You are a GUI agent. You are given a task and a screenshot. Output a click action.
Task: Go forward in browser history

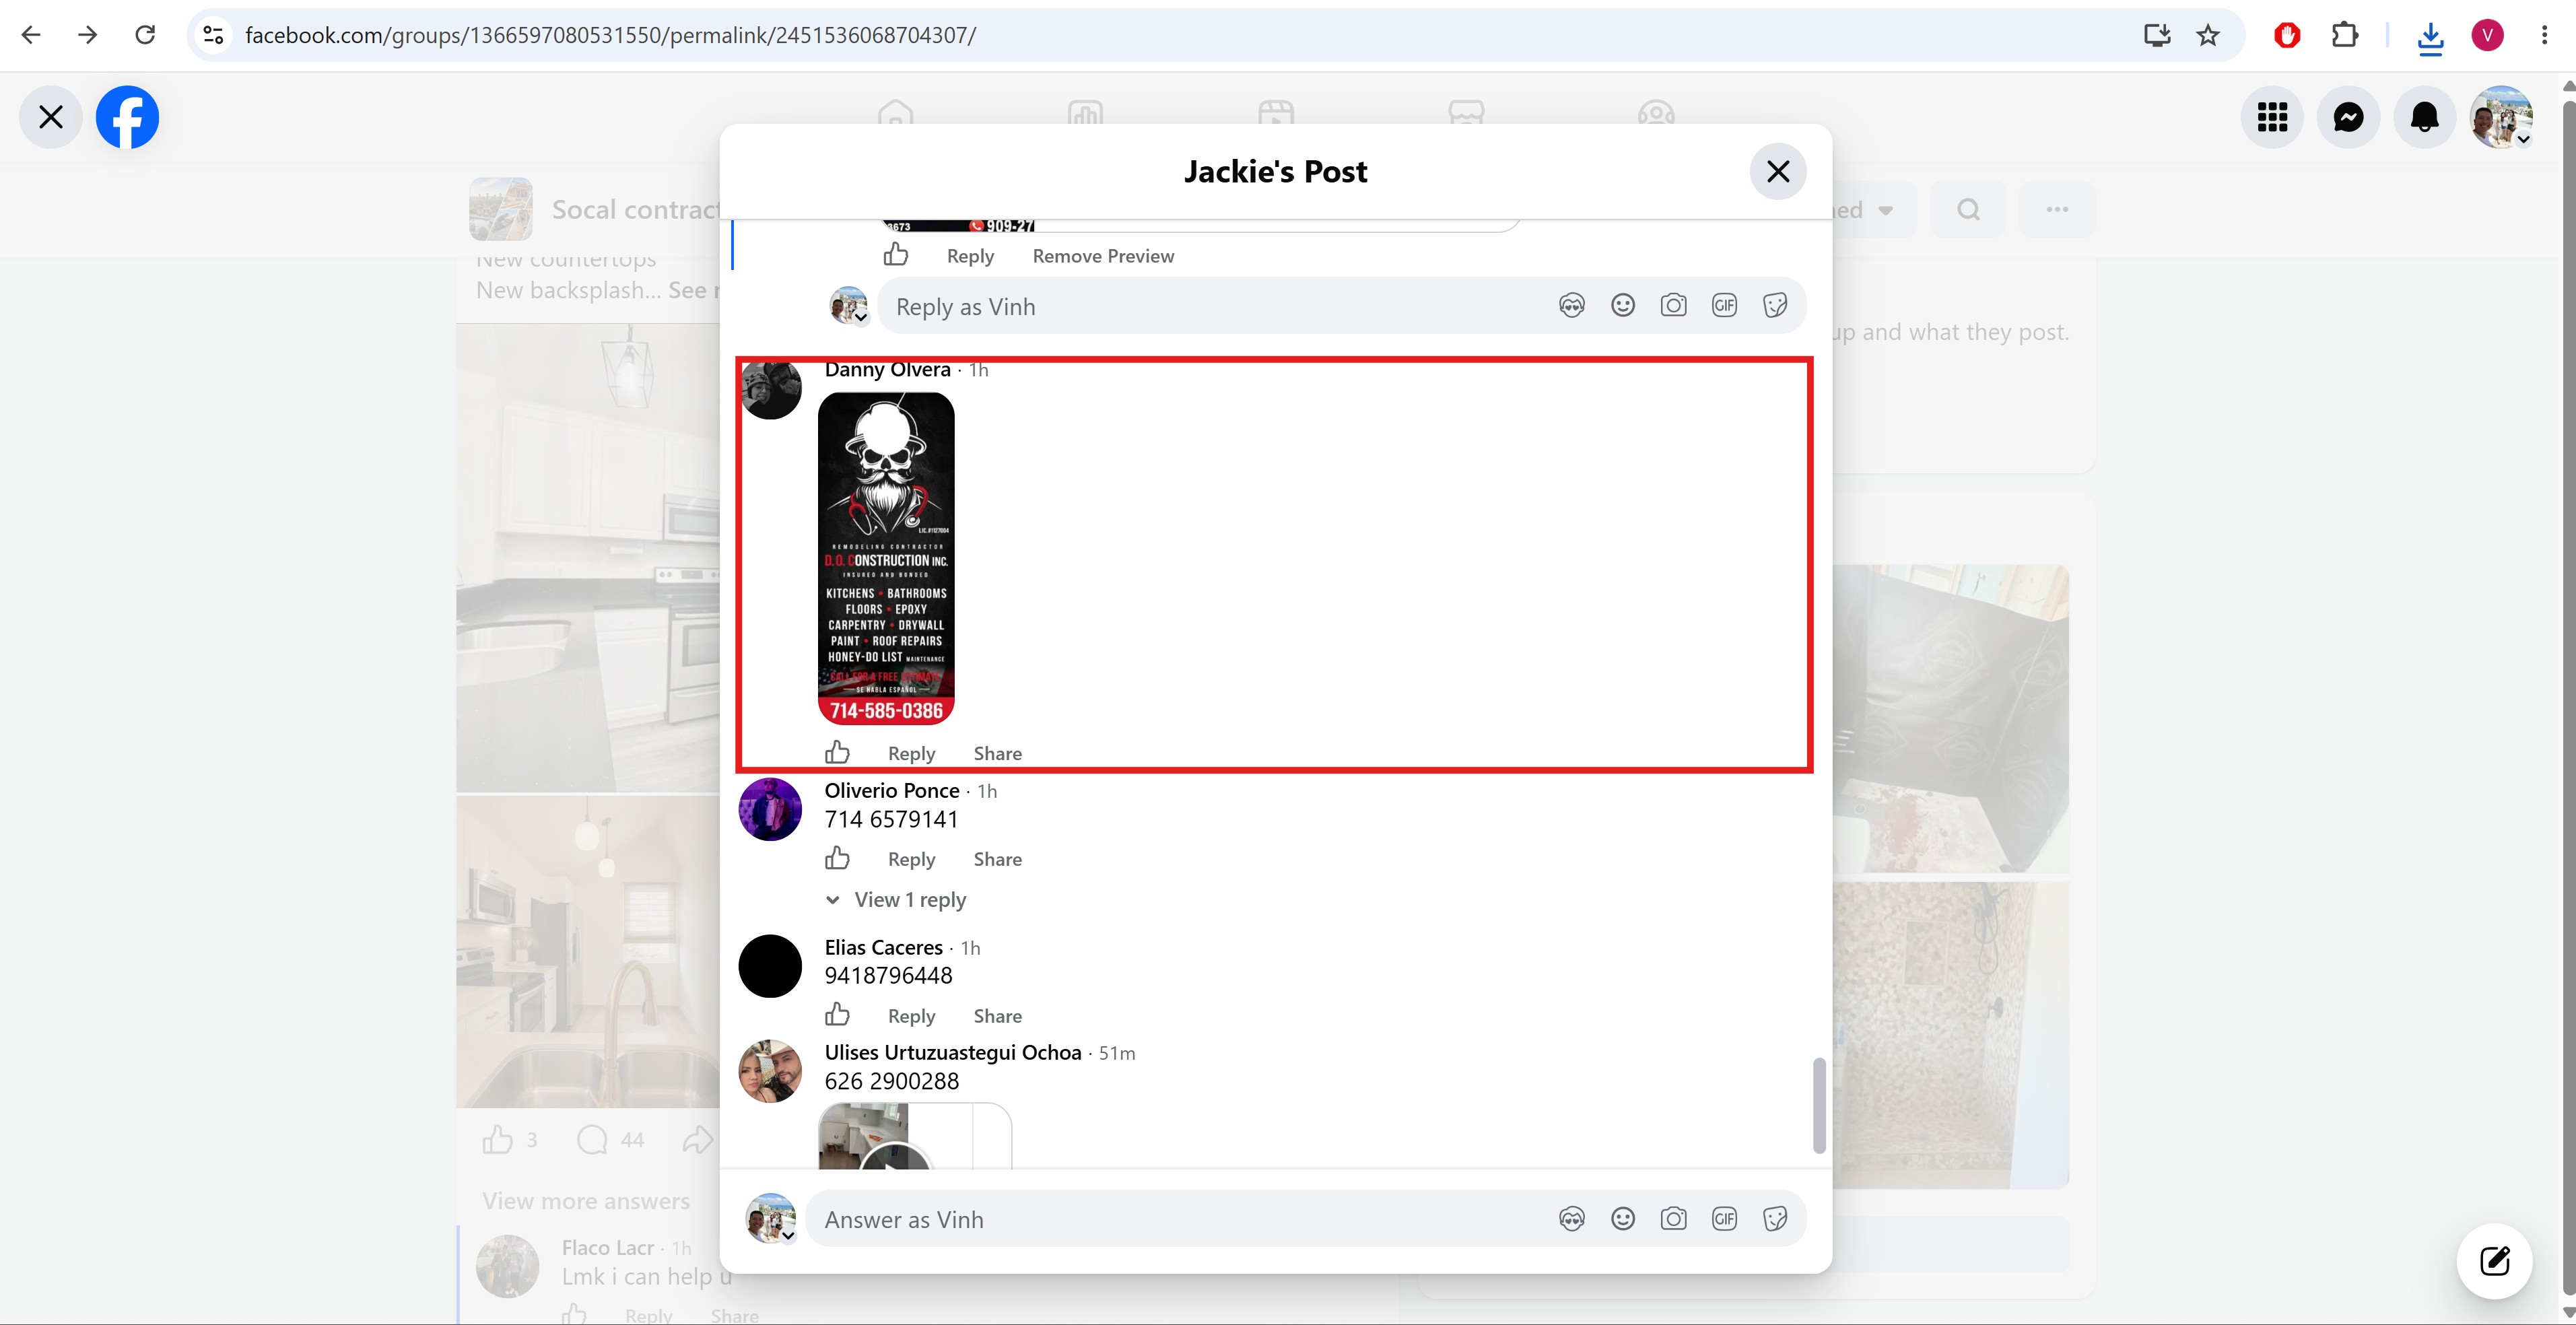[x=88, y=35]
